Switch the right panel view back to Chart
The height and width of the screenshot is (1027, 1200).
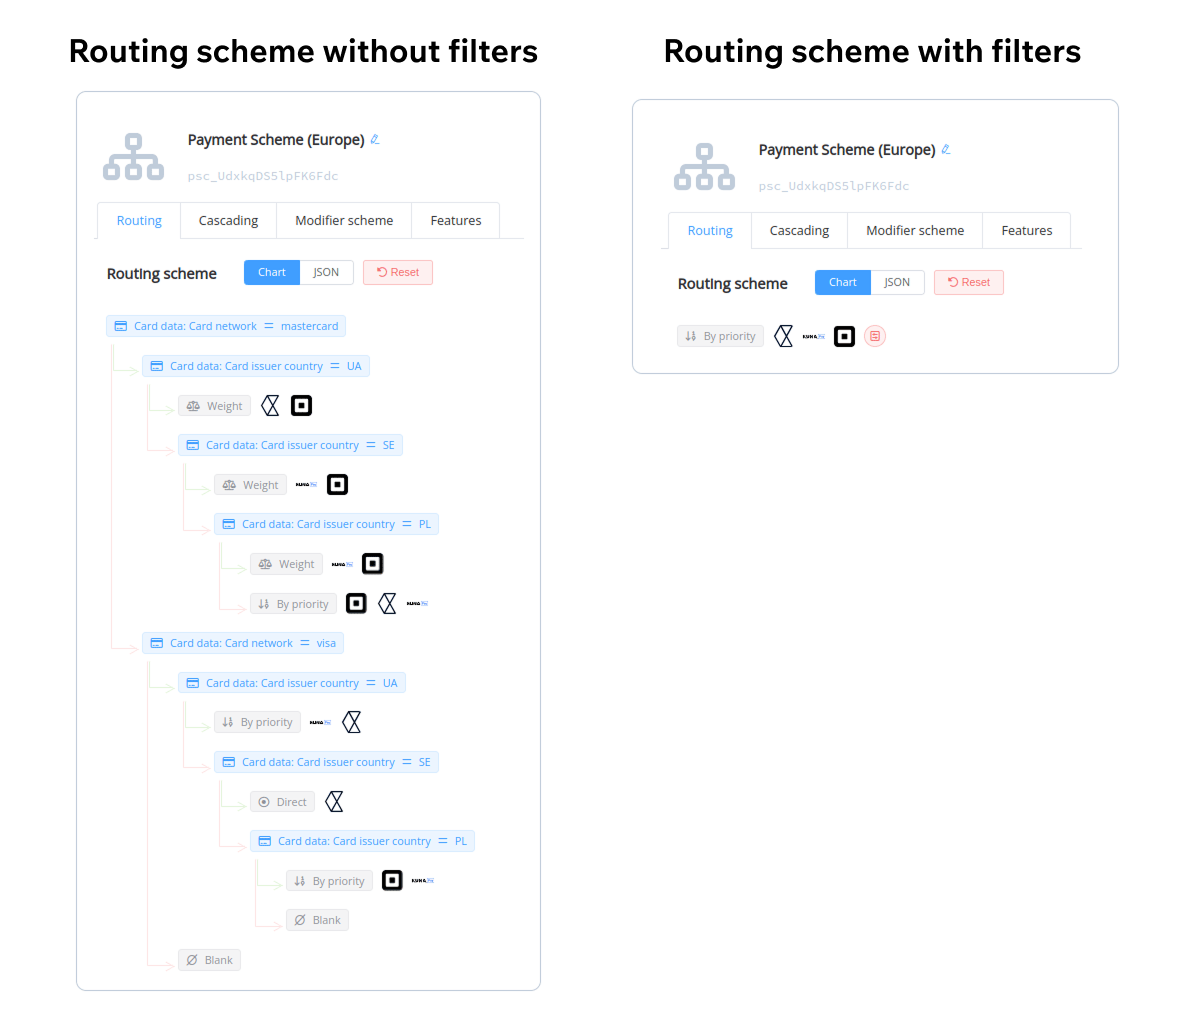click(x=842, y=282)
